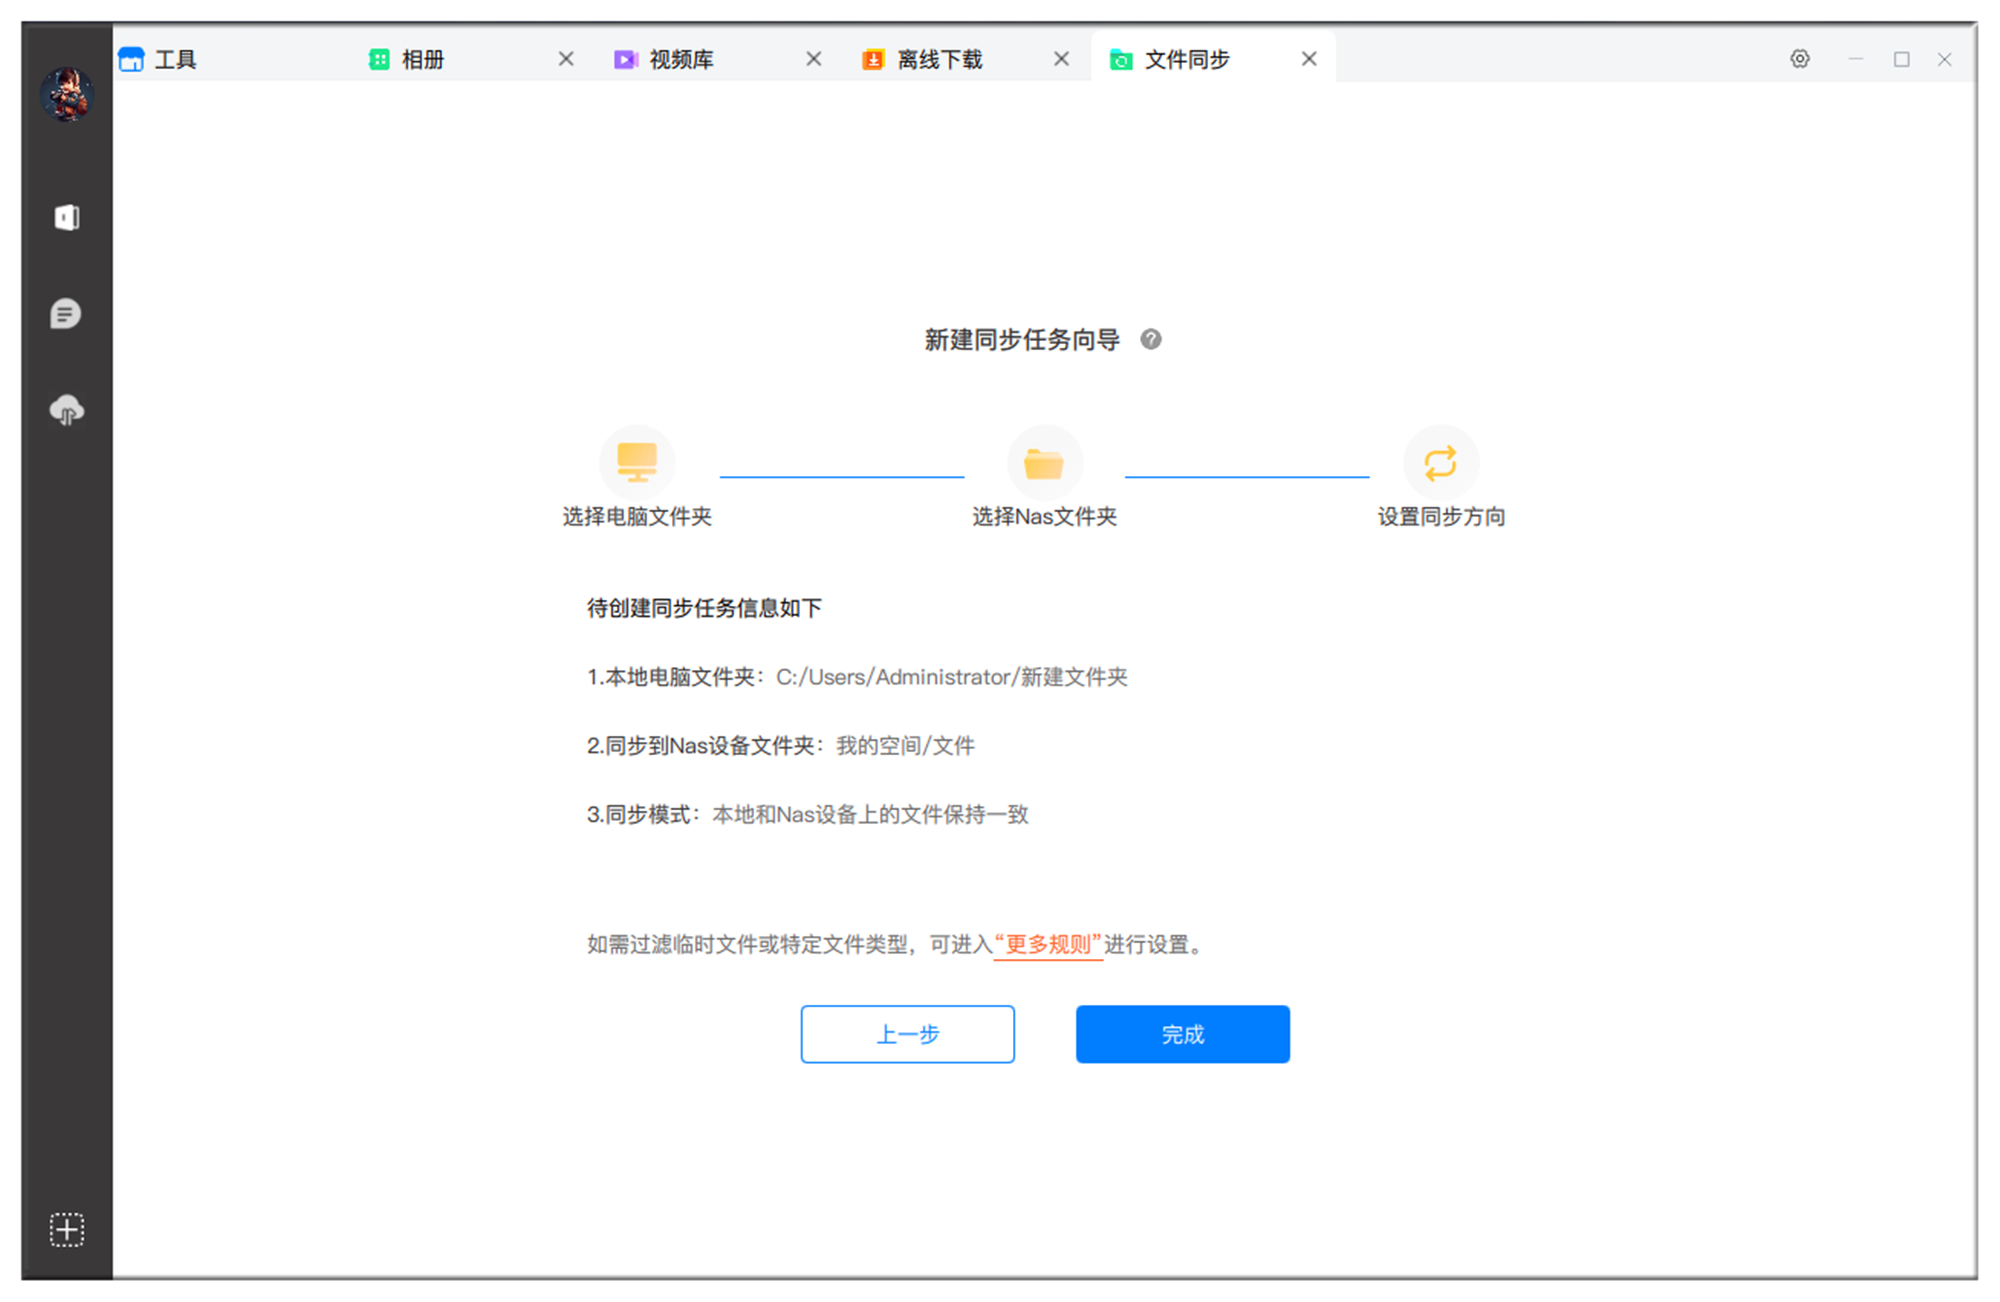The image size is (2000, 1302).
Task: Click the plus icon at sidebar bottom
Action: 66,1229
